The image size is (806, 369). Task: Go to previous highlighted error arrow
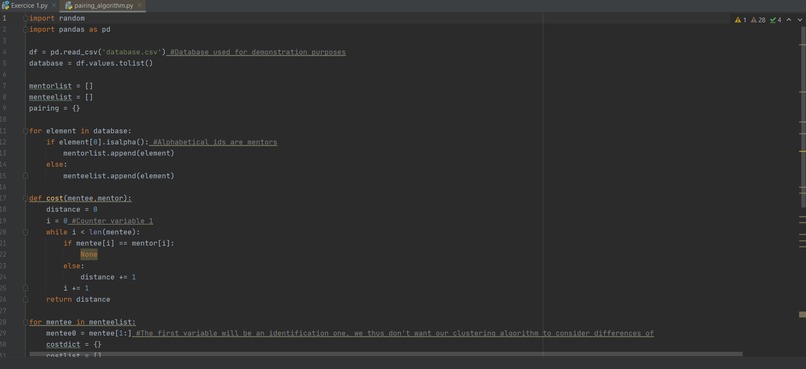coord(789,20)
